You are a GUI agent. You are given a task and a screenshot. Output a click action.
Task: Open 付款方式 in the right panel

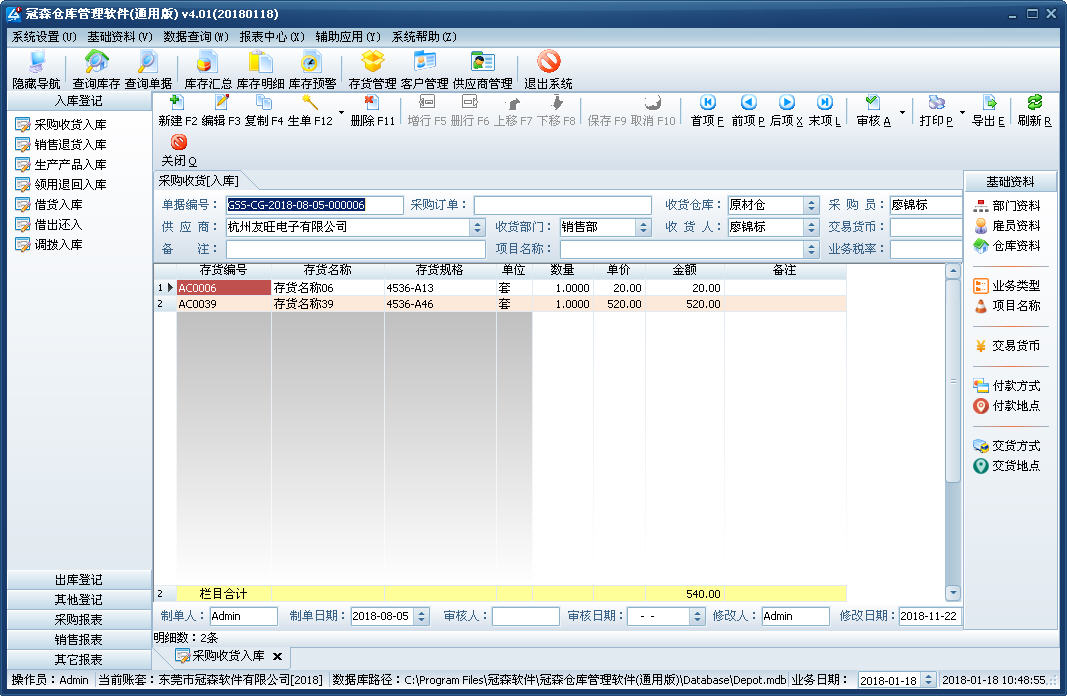coord(1007,386)
